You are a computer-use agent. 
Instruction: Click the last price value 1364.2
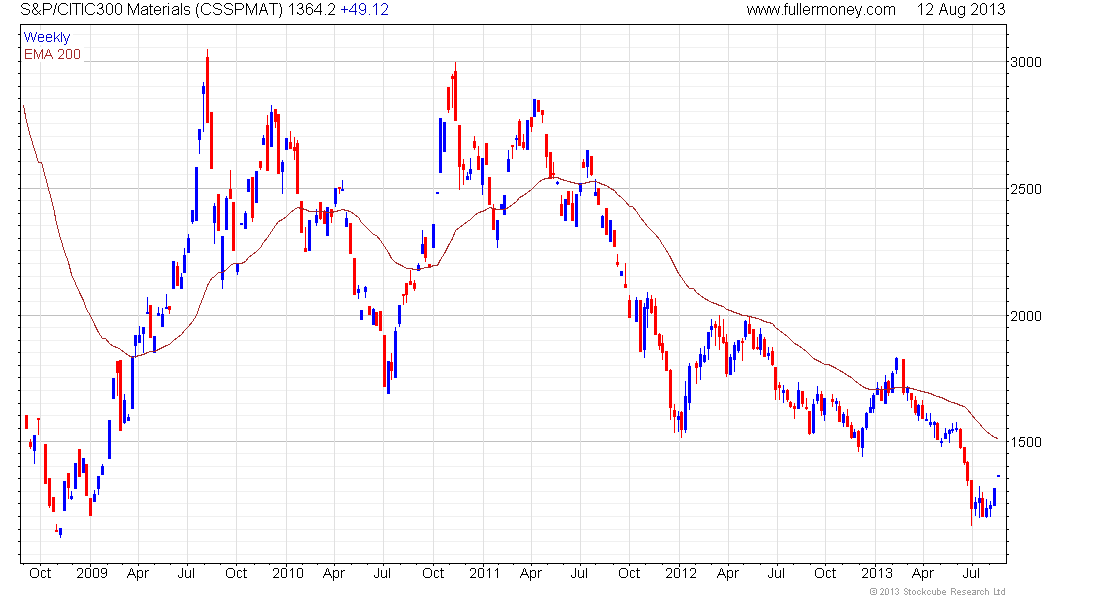(x=311, y=10)
